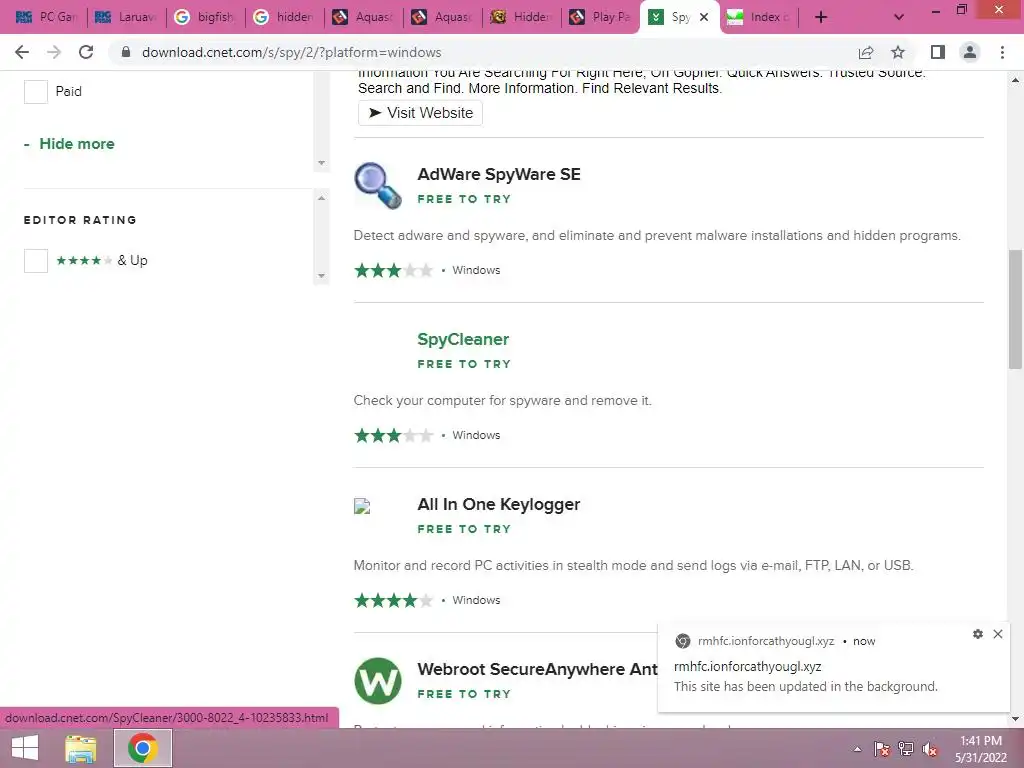Viewport: 1024px width, 768px height.
Task: Click the Visit Website ad button
Action: click(421, 113)
